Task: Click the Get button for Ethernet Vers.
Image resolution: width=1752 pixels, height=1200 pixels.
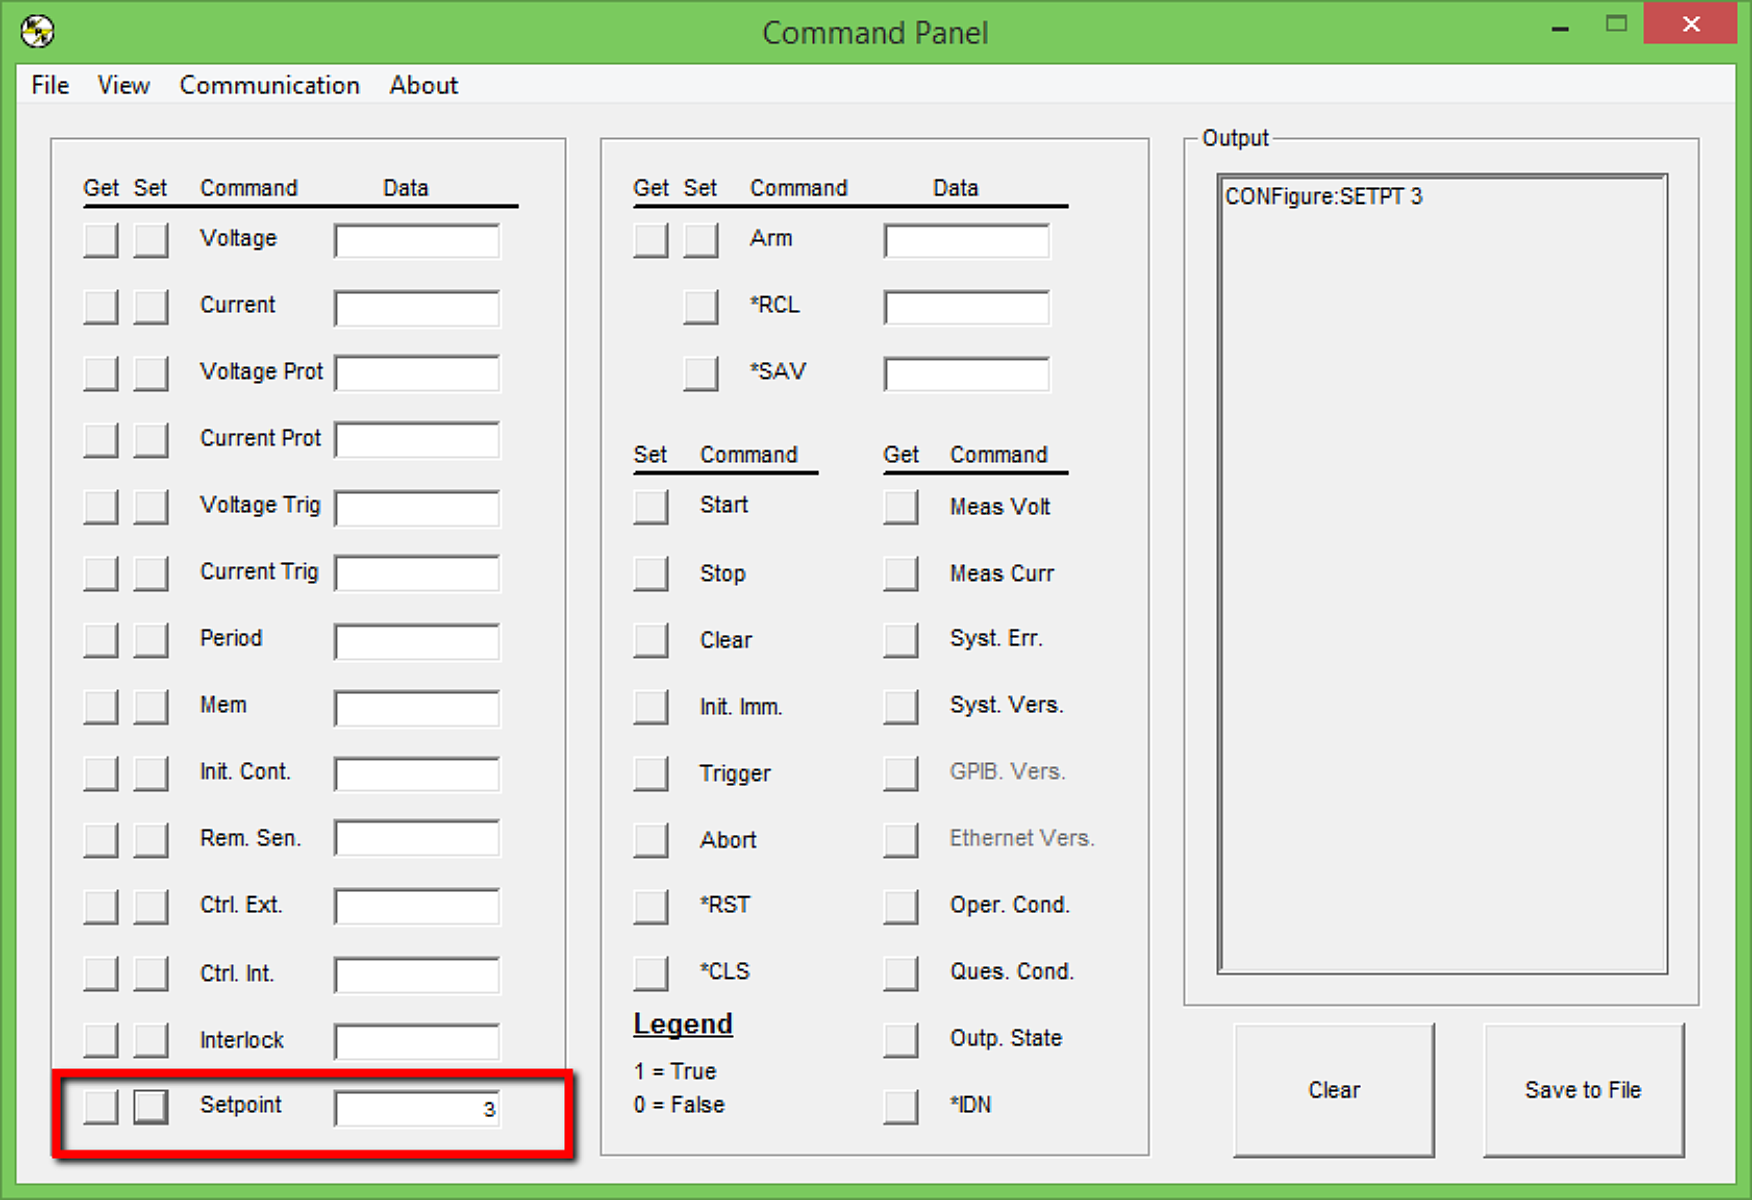Action: click(x=901, y=840)
